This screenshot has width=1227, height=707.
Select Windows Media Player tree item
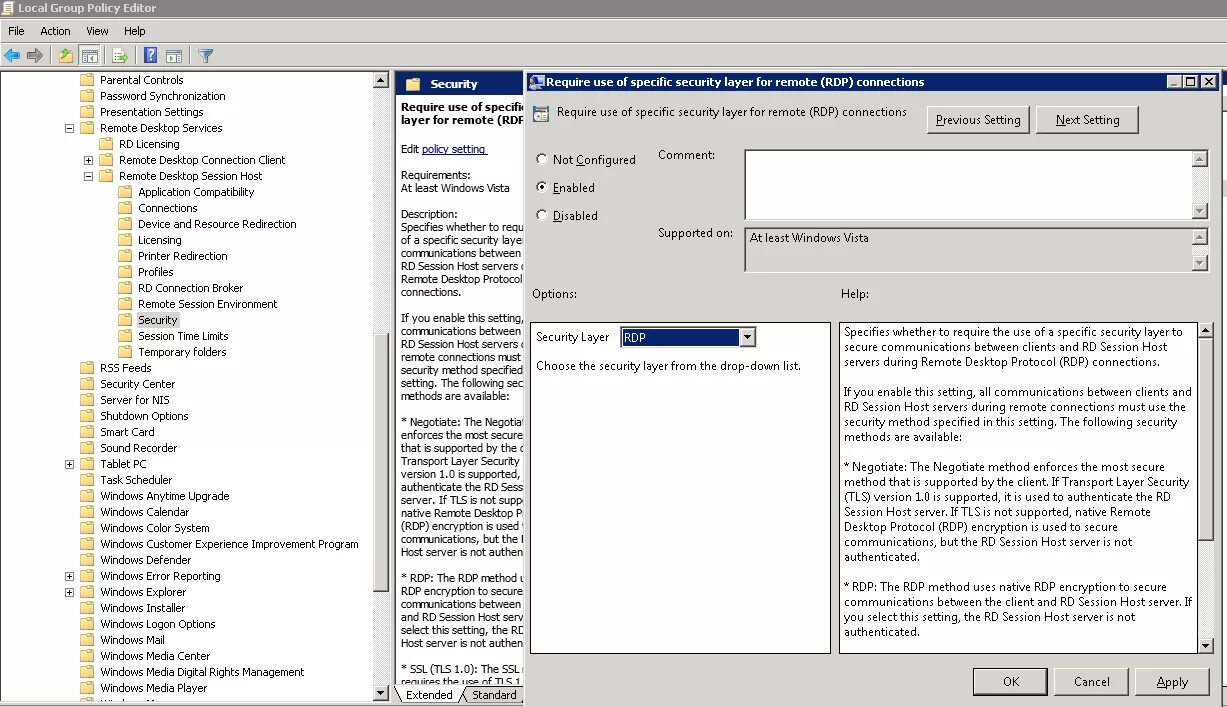click(154, 688)
